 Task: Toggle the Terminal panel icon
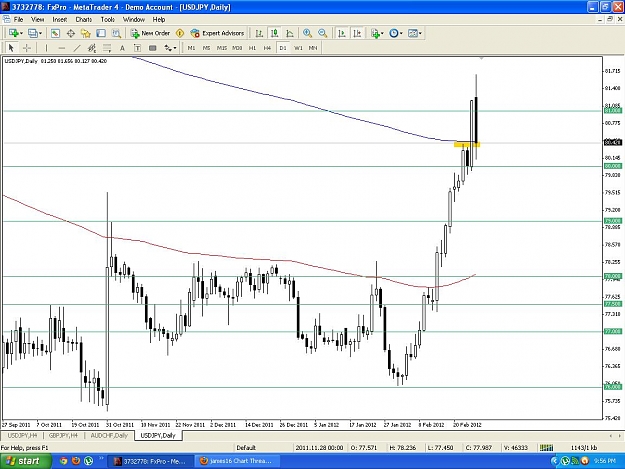101,33
